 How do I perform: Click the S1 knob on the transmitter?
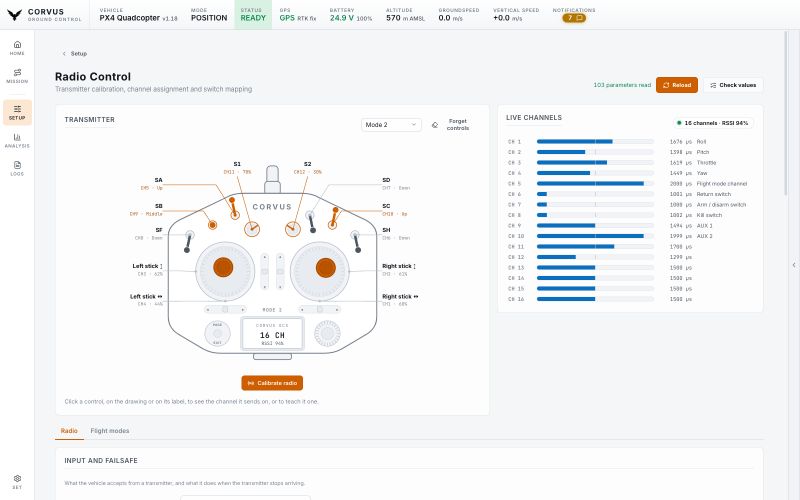(252, 229)
